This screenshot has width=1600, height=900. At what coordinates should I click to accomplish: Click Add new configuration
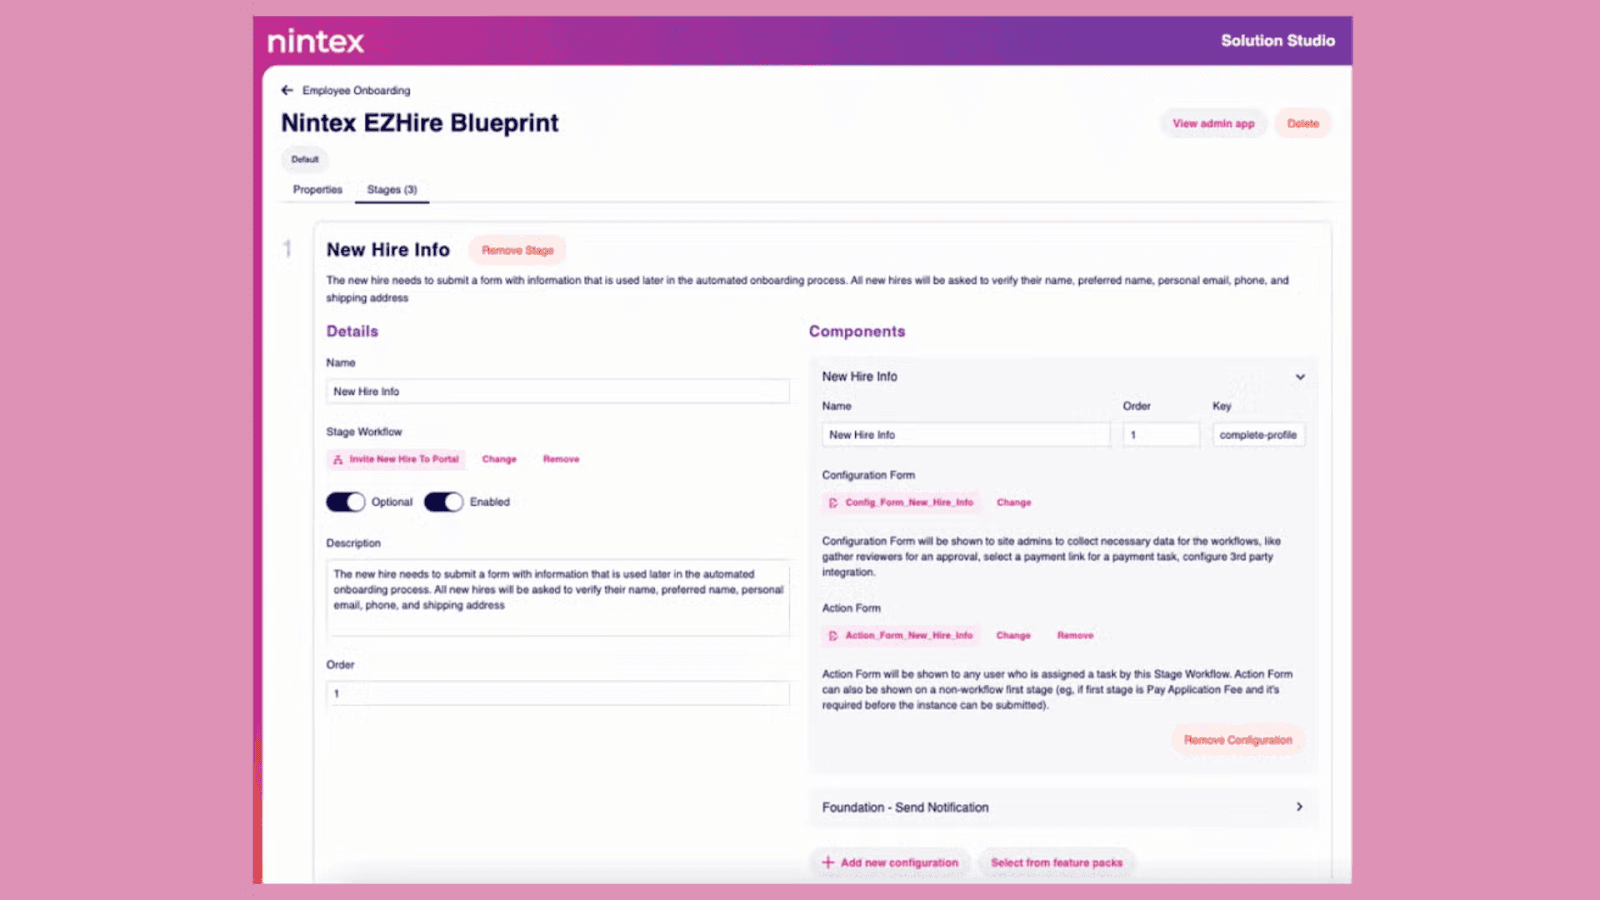[889, 862]
